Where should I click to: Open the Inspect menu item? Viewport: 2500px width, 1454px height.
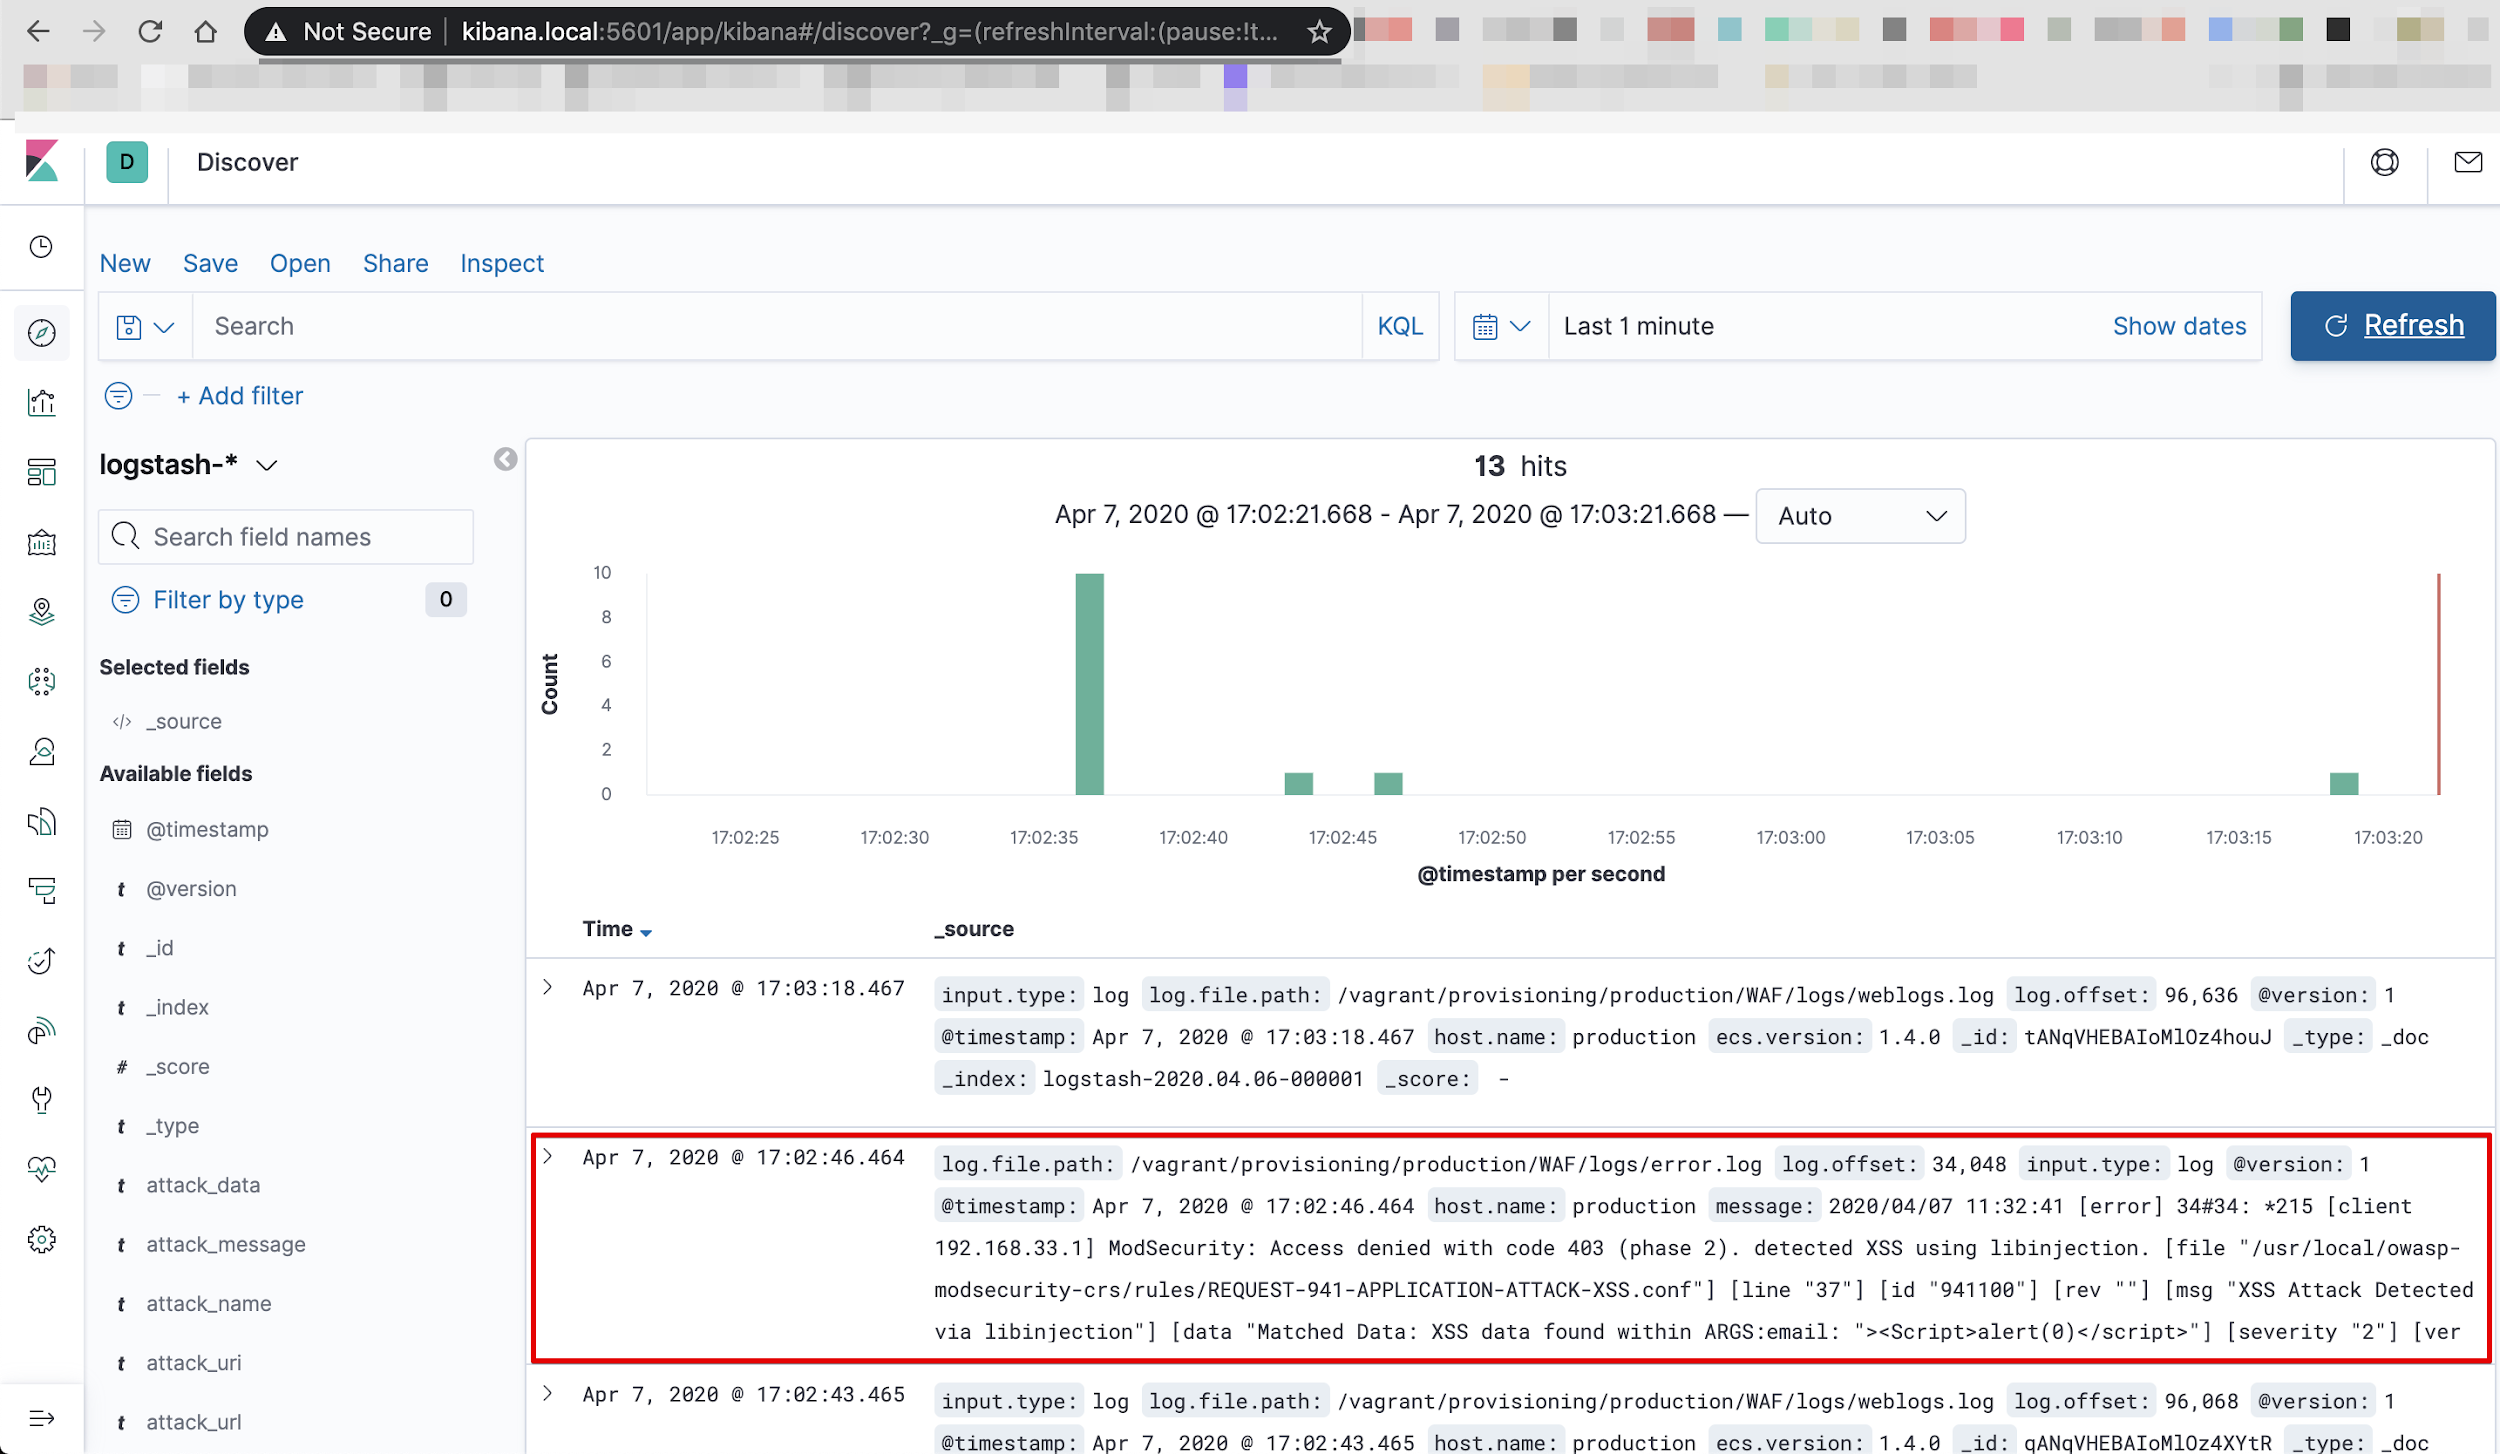(501, 263)
